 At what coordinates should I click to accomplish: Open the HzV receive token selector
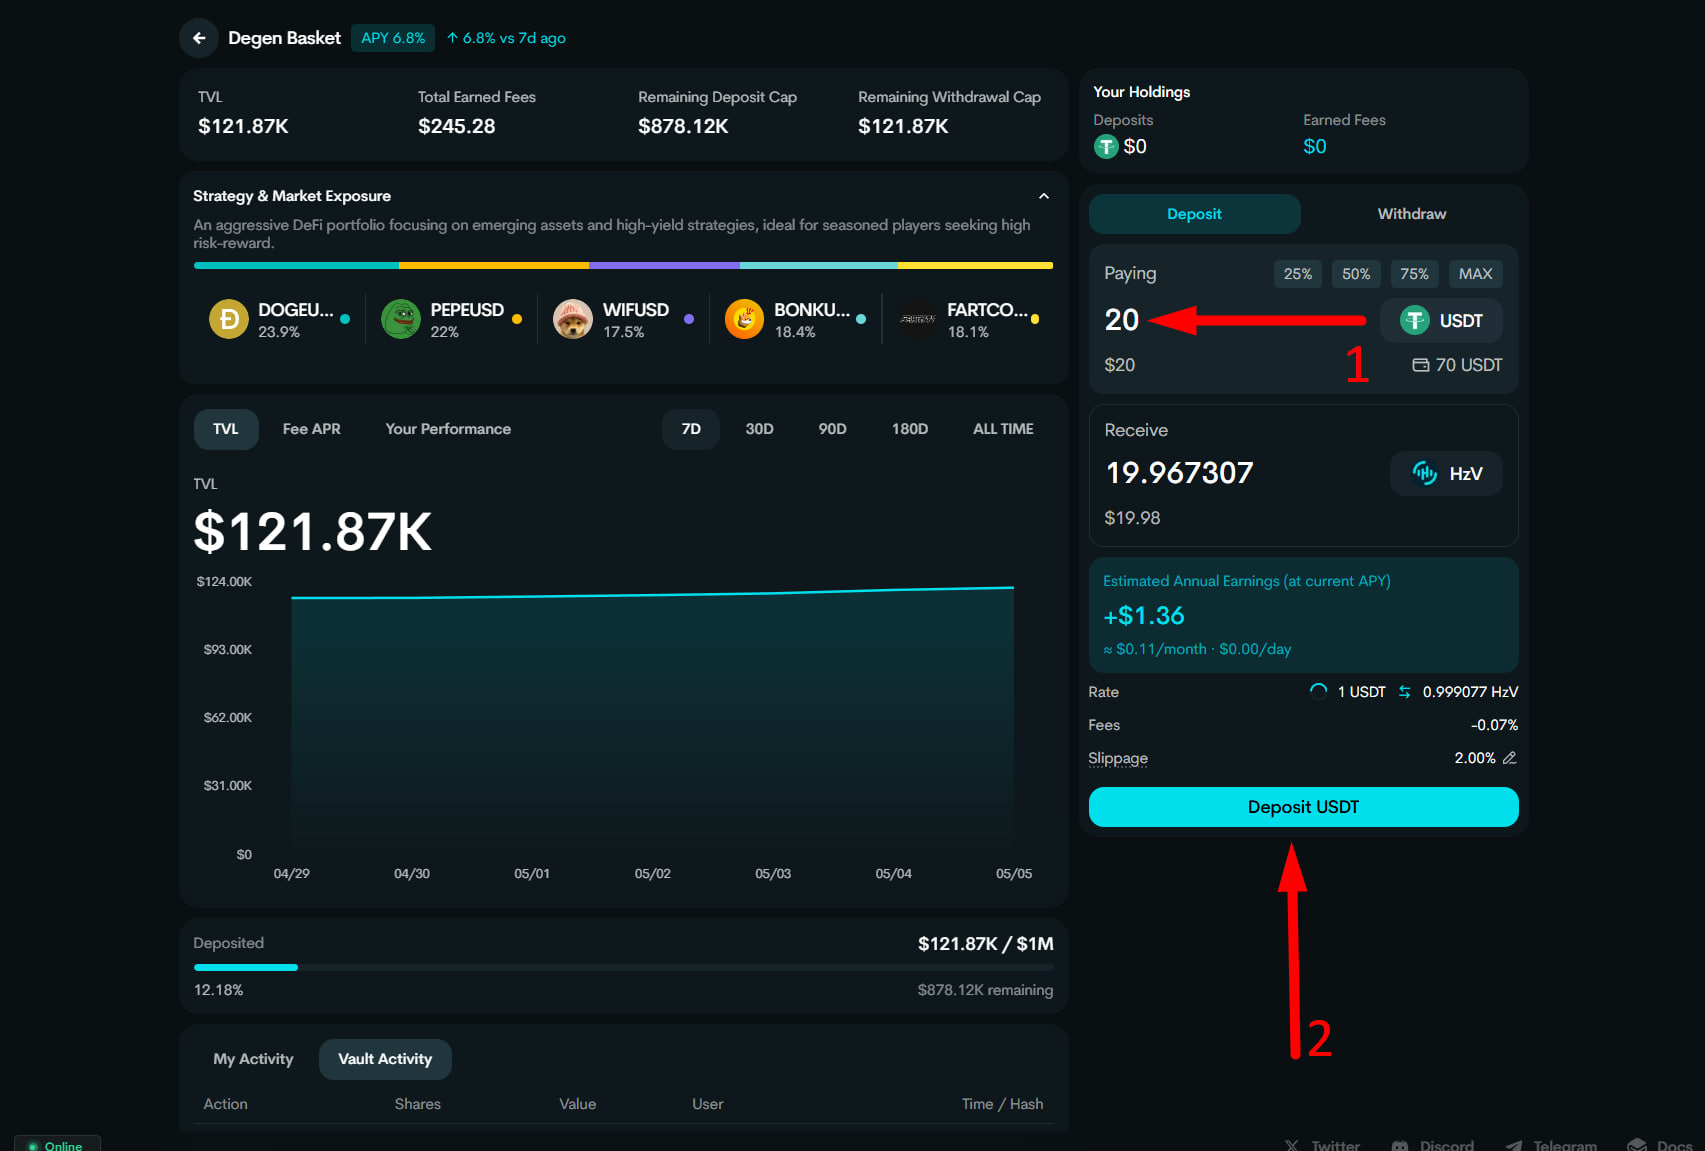pos(1446,473)
